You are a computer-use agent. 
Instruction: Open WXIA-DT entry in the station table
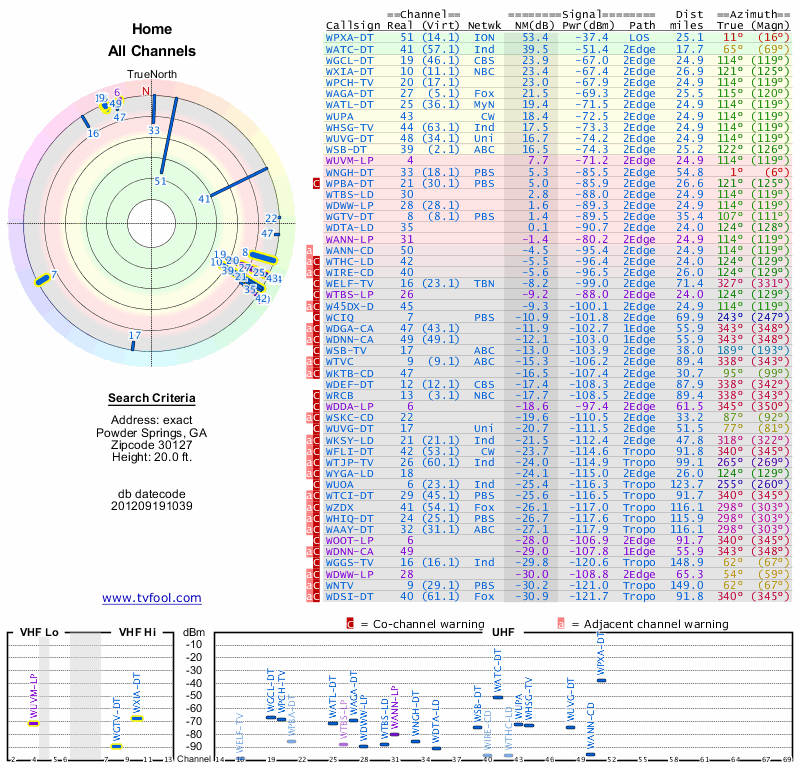349,71
